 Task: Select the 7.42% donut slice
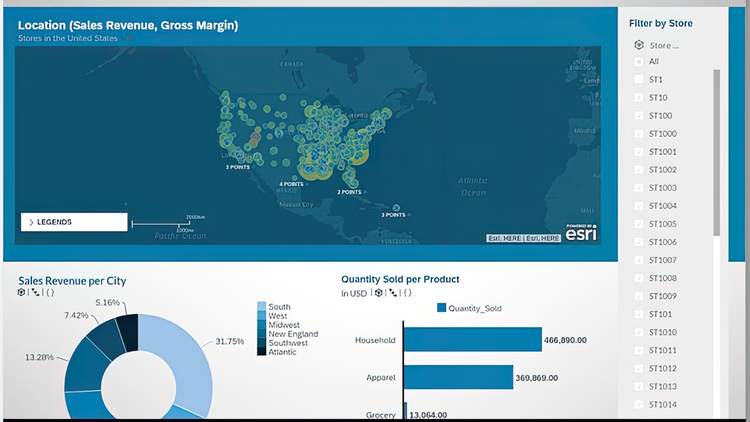click(107, 338)
